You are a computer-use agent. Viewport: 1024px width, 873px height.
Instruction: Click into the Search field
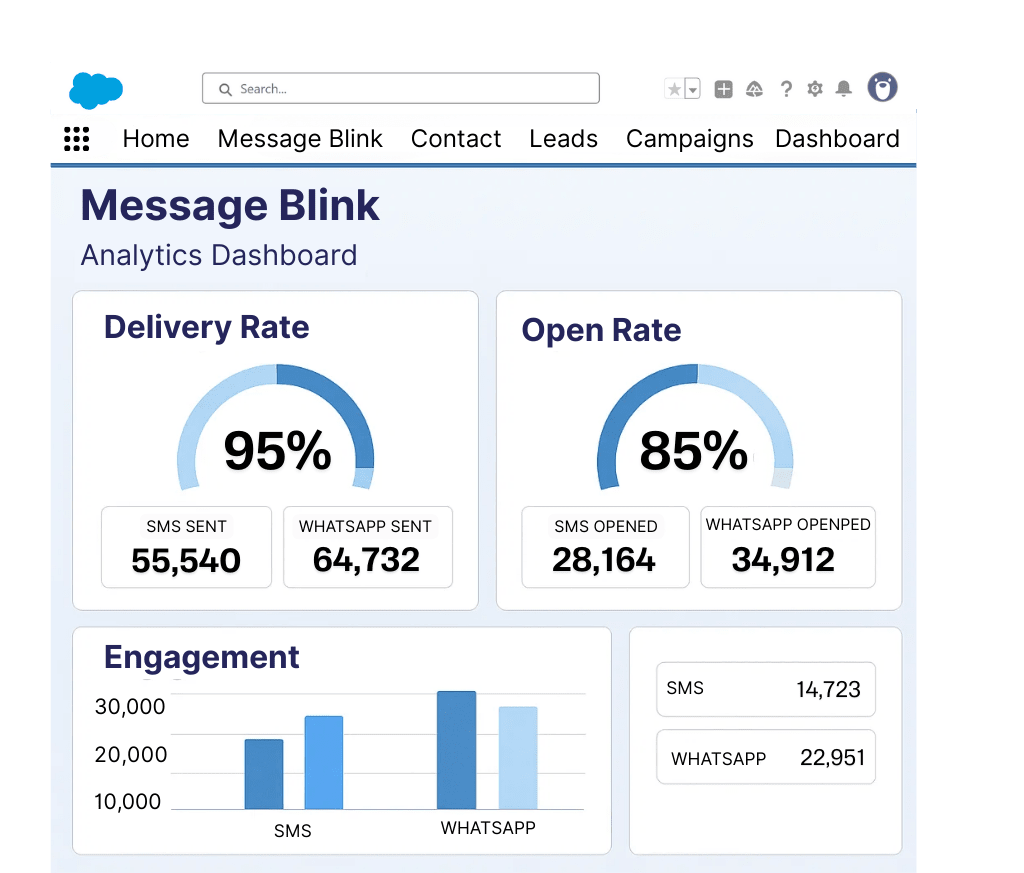400,89
